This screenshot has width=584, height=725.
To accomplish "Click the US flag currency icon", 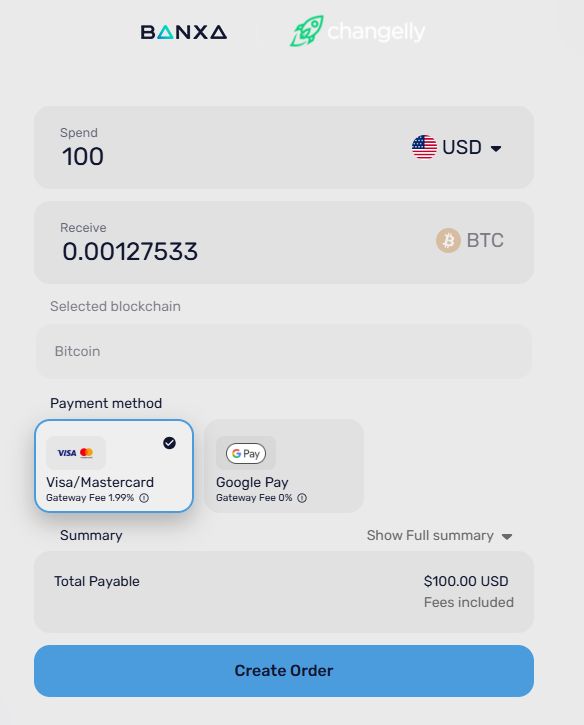I will (424, 147).
